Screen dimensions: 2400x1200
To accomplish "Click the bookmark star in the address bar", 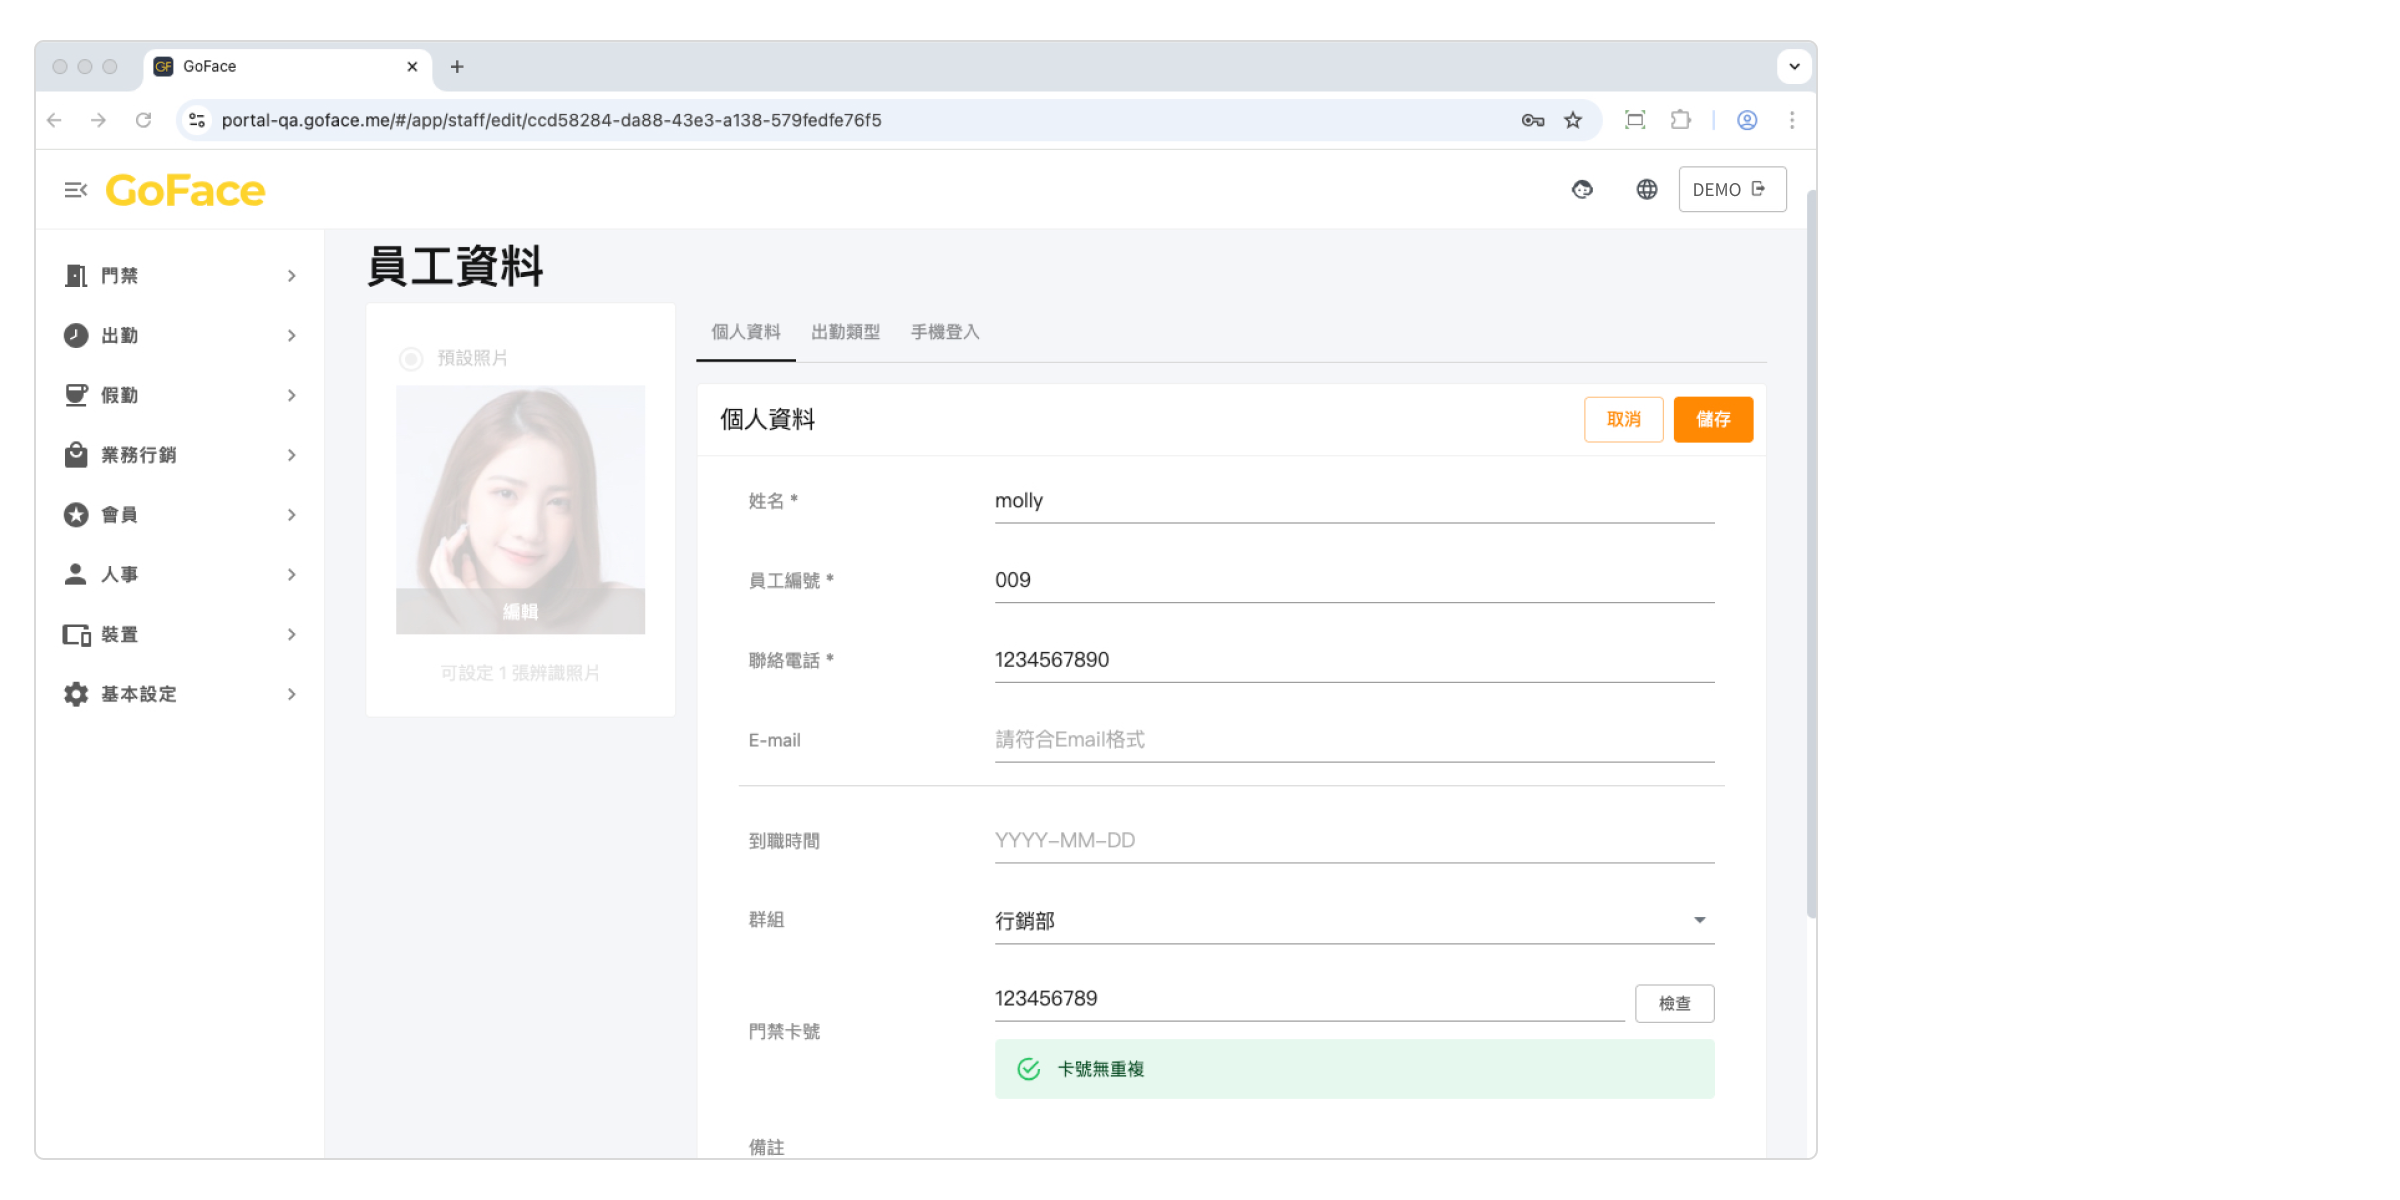I will (x=1573, y=120).
